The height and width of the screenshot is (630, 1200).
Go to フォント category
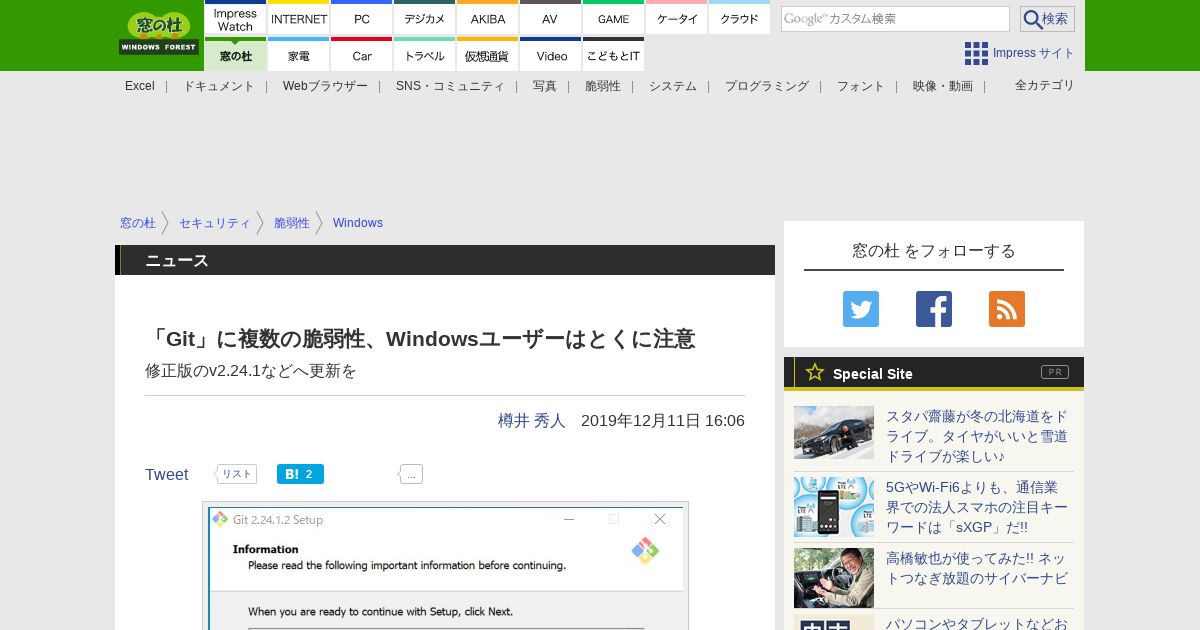(x=861, y=86)
